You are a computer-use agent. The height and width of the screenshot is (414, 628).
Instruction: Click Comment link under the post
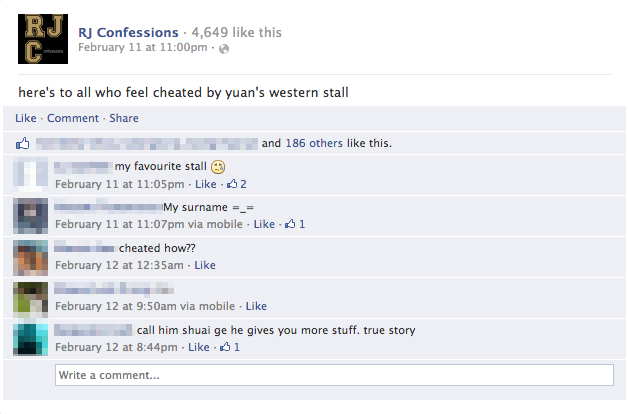[73, 118]
